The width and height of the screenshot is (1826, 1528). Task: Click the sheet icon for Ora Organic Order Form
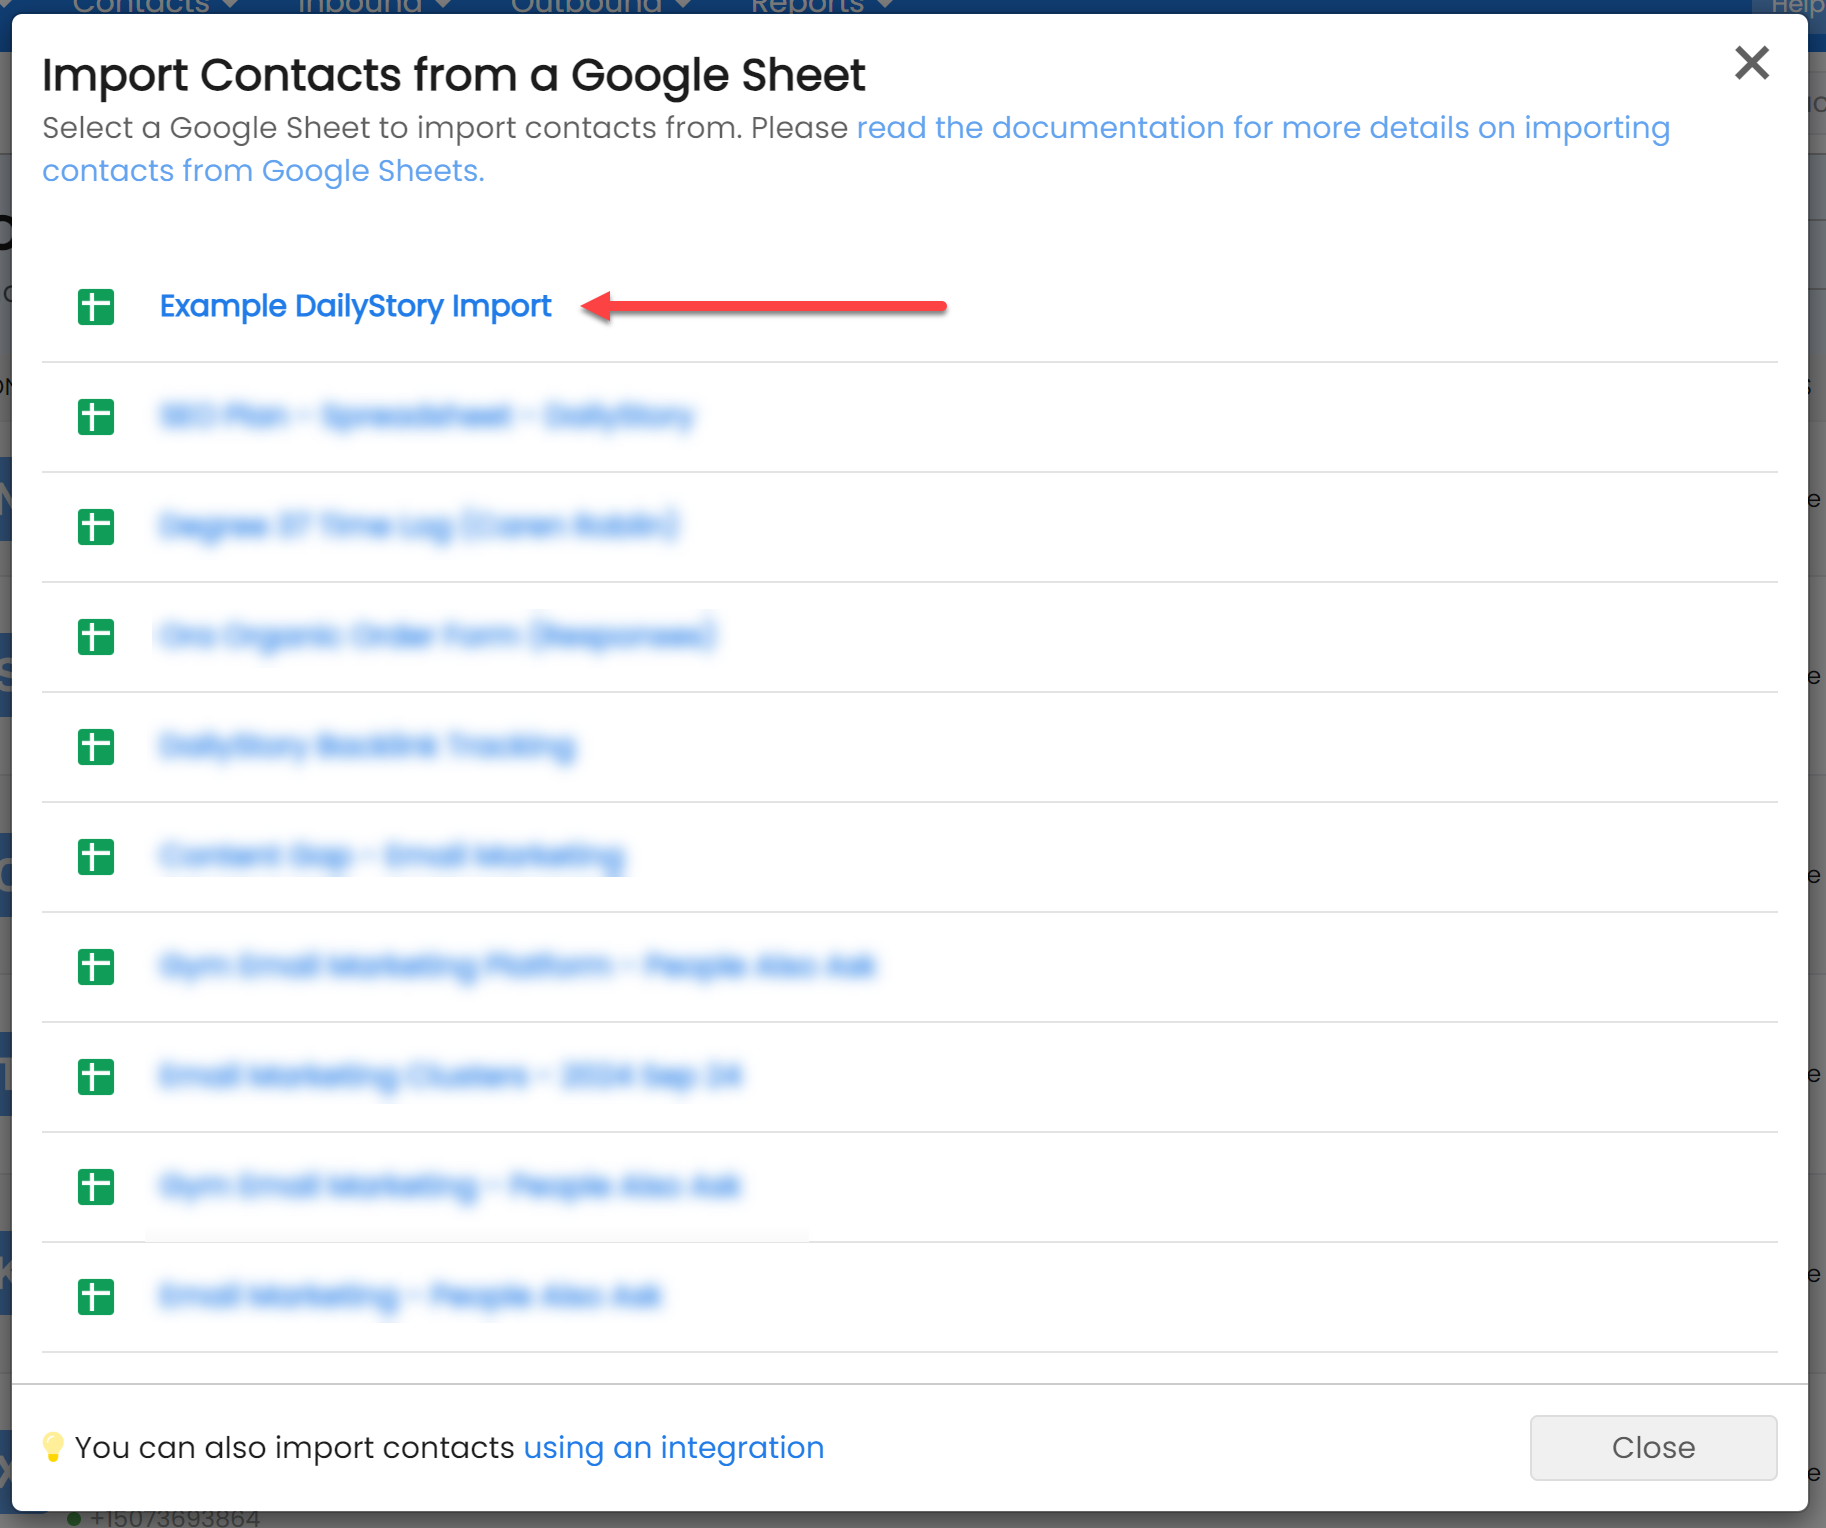[96, 637]
